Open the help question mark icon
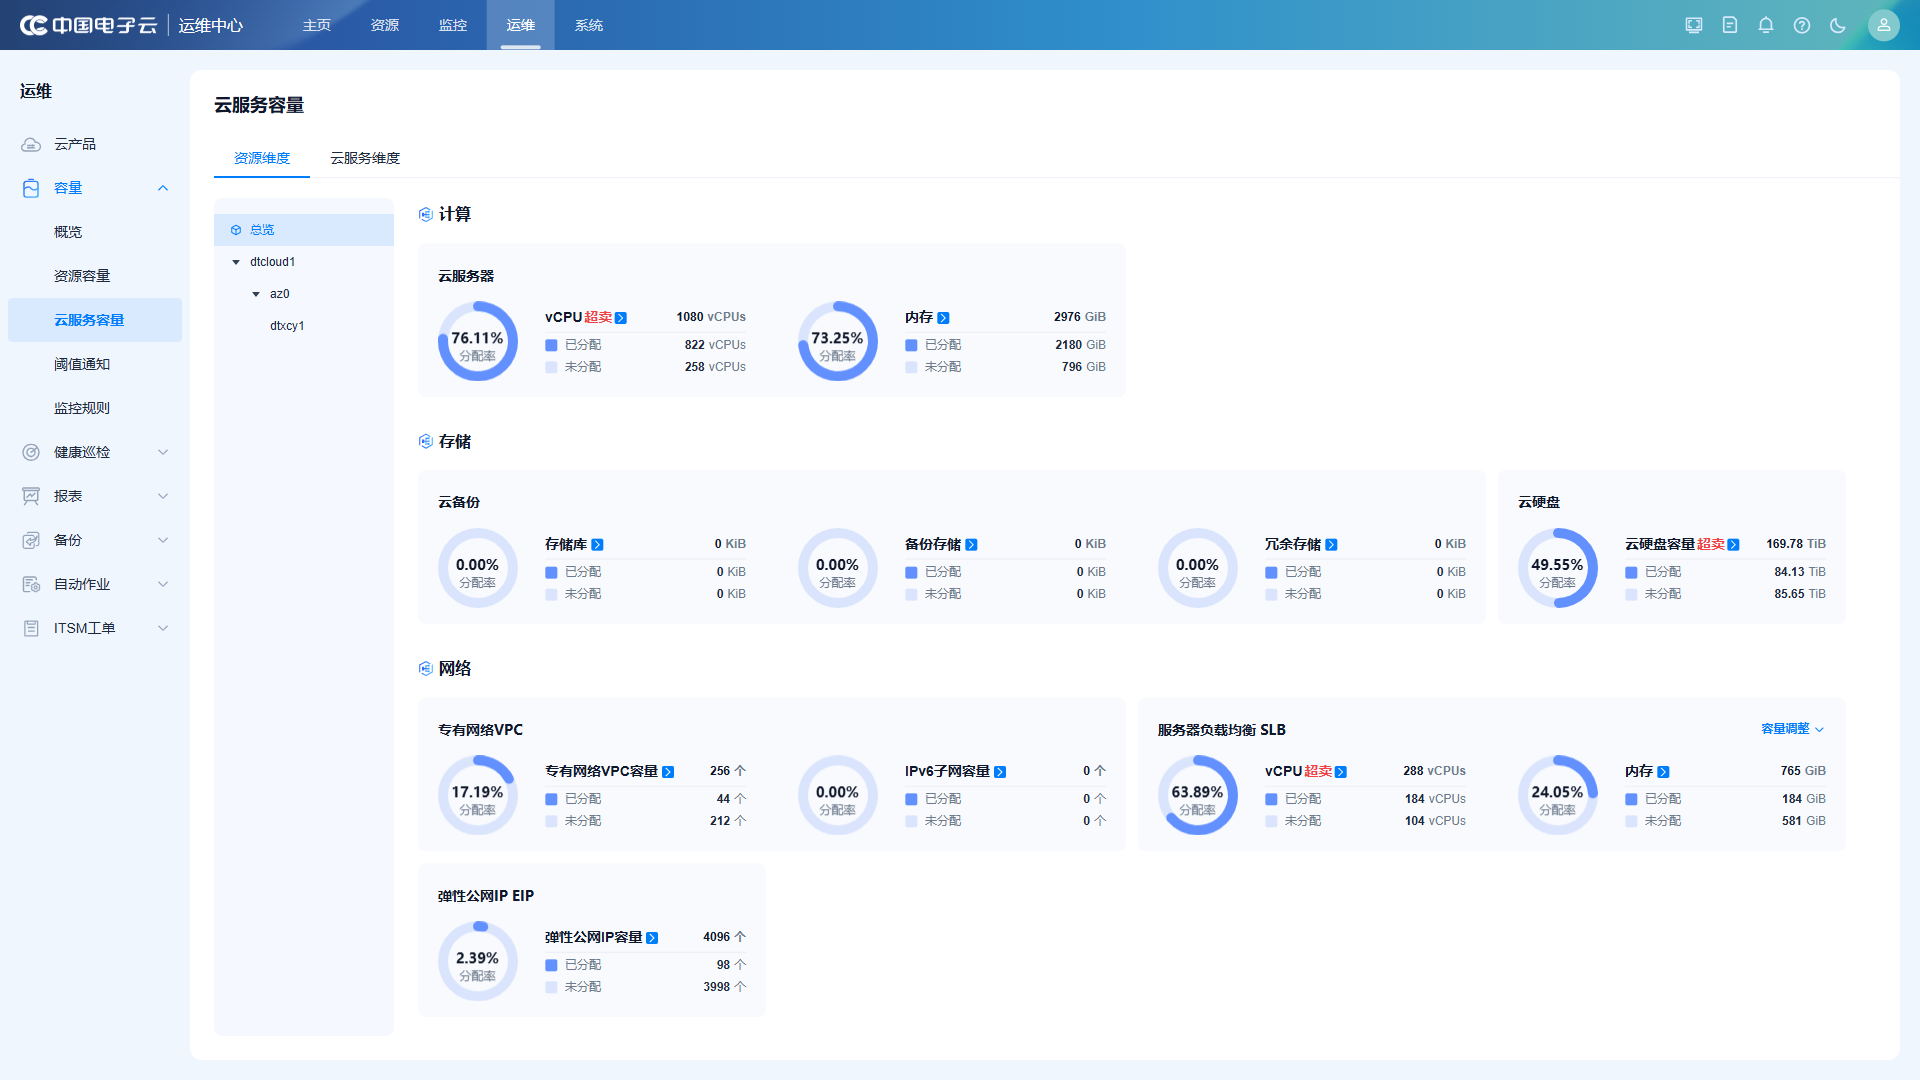1920x1080 pixels. point(1802,25)
